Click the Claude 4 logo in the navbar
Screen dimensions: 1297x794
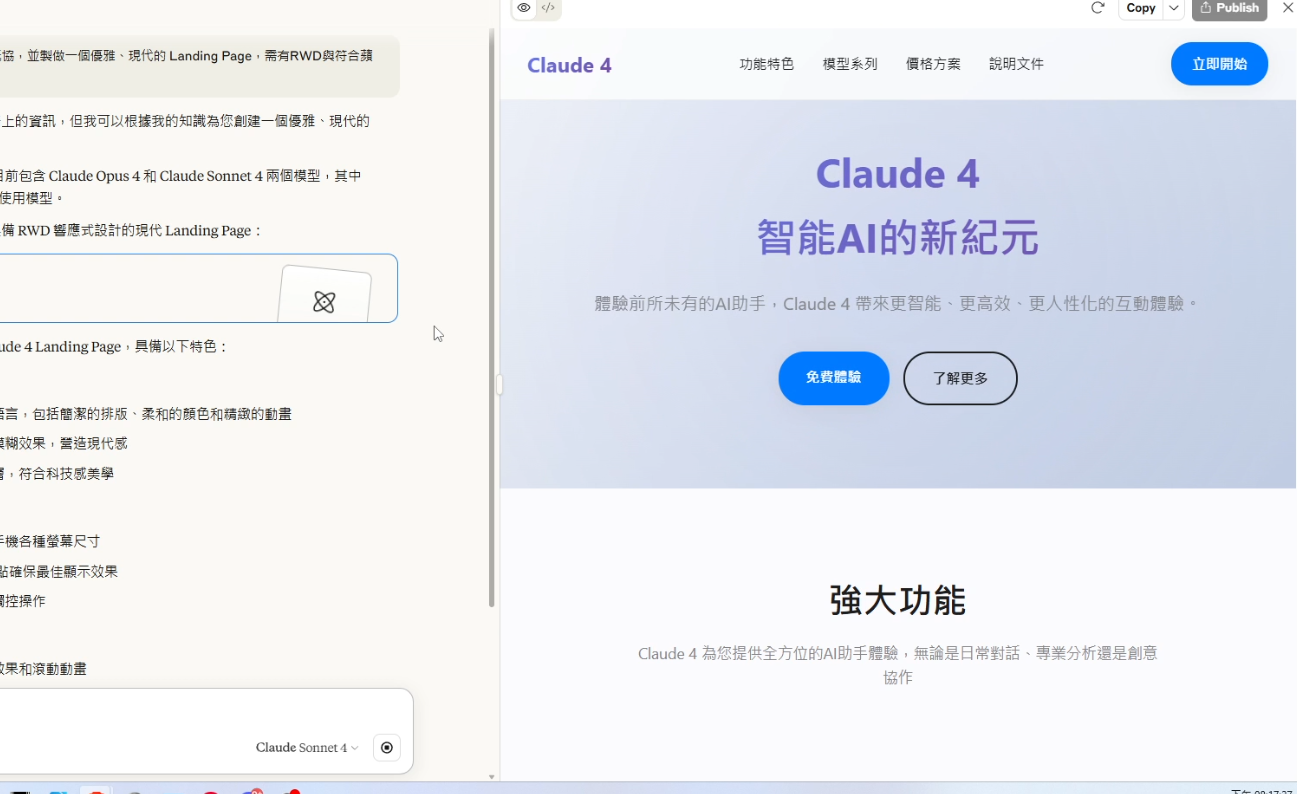(x=569, y=65)
